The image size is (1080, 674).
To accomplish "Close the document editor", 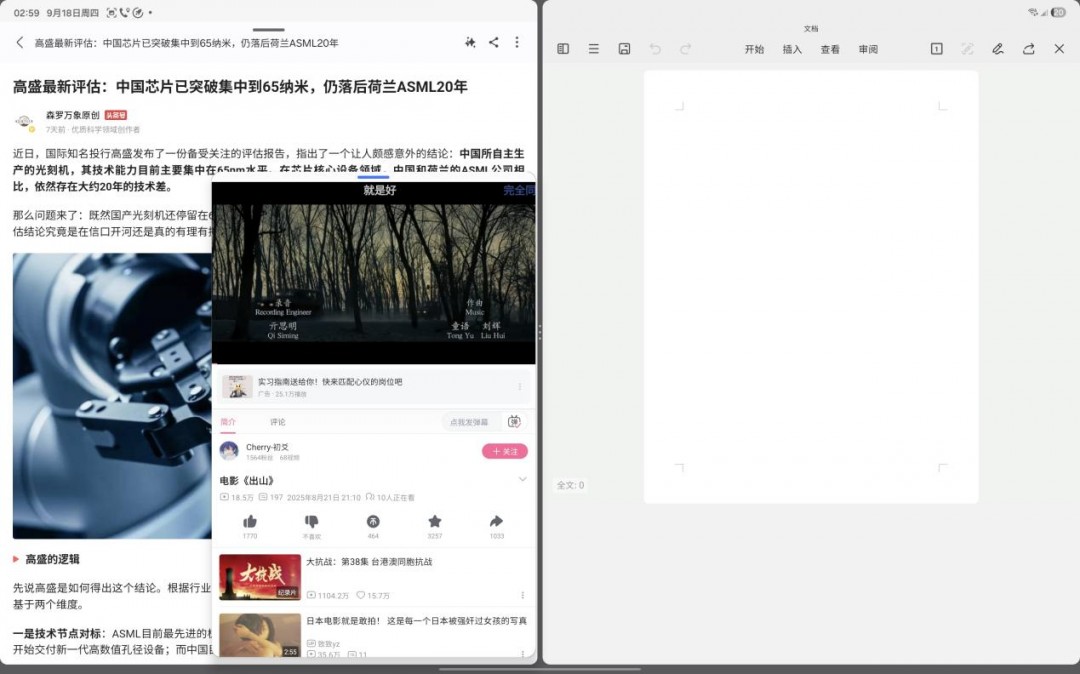I will point(1059,49).
